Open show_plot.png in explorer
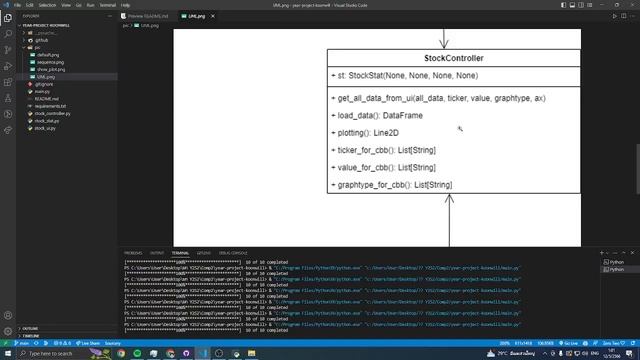 pyautogui.click(x=67, y=69)
